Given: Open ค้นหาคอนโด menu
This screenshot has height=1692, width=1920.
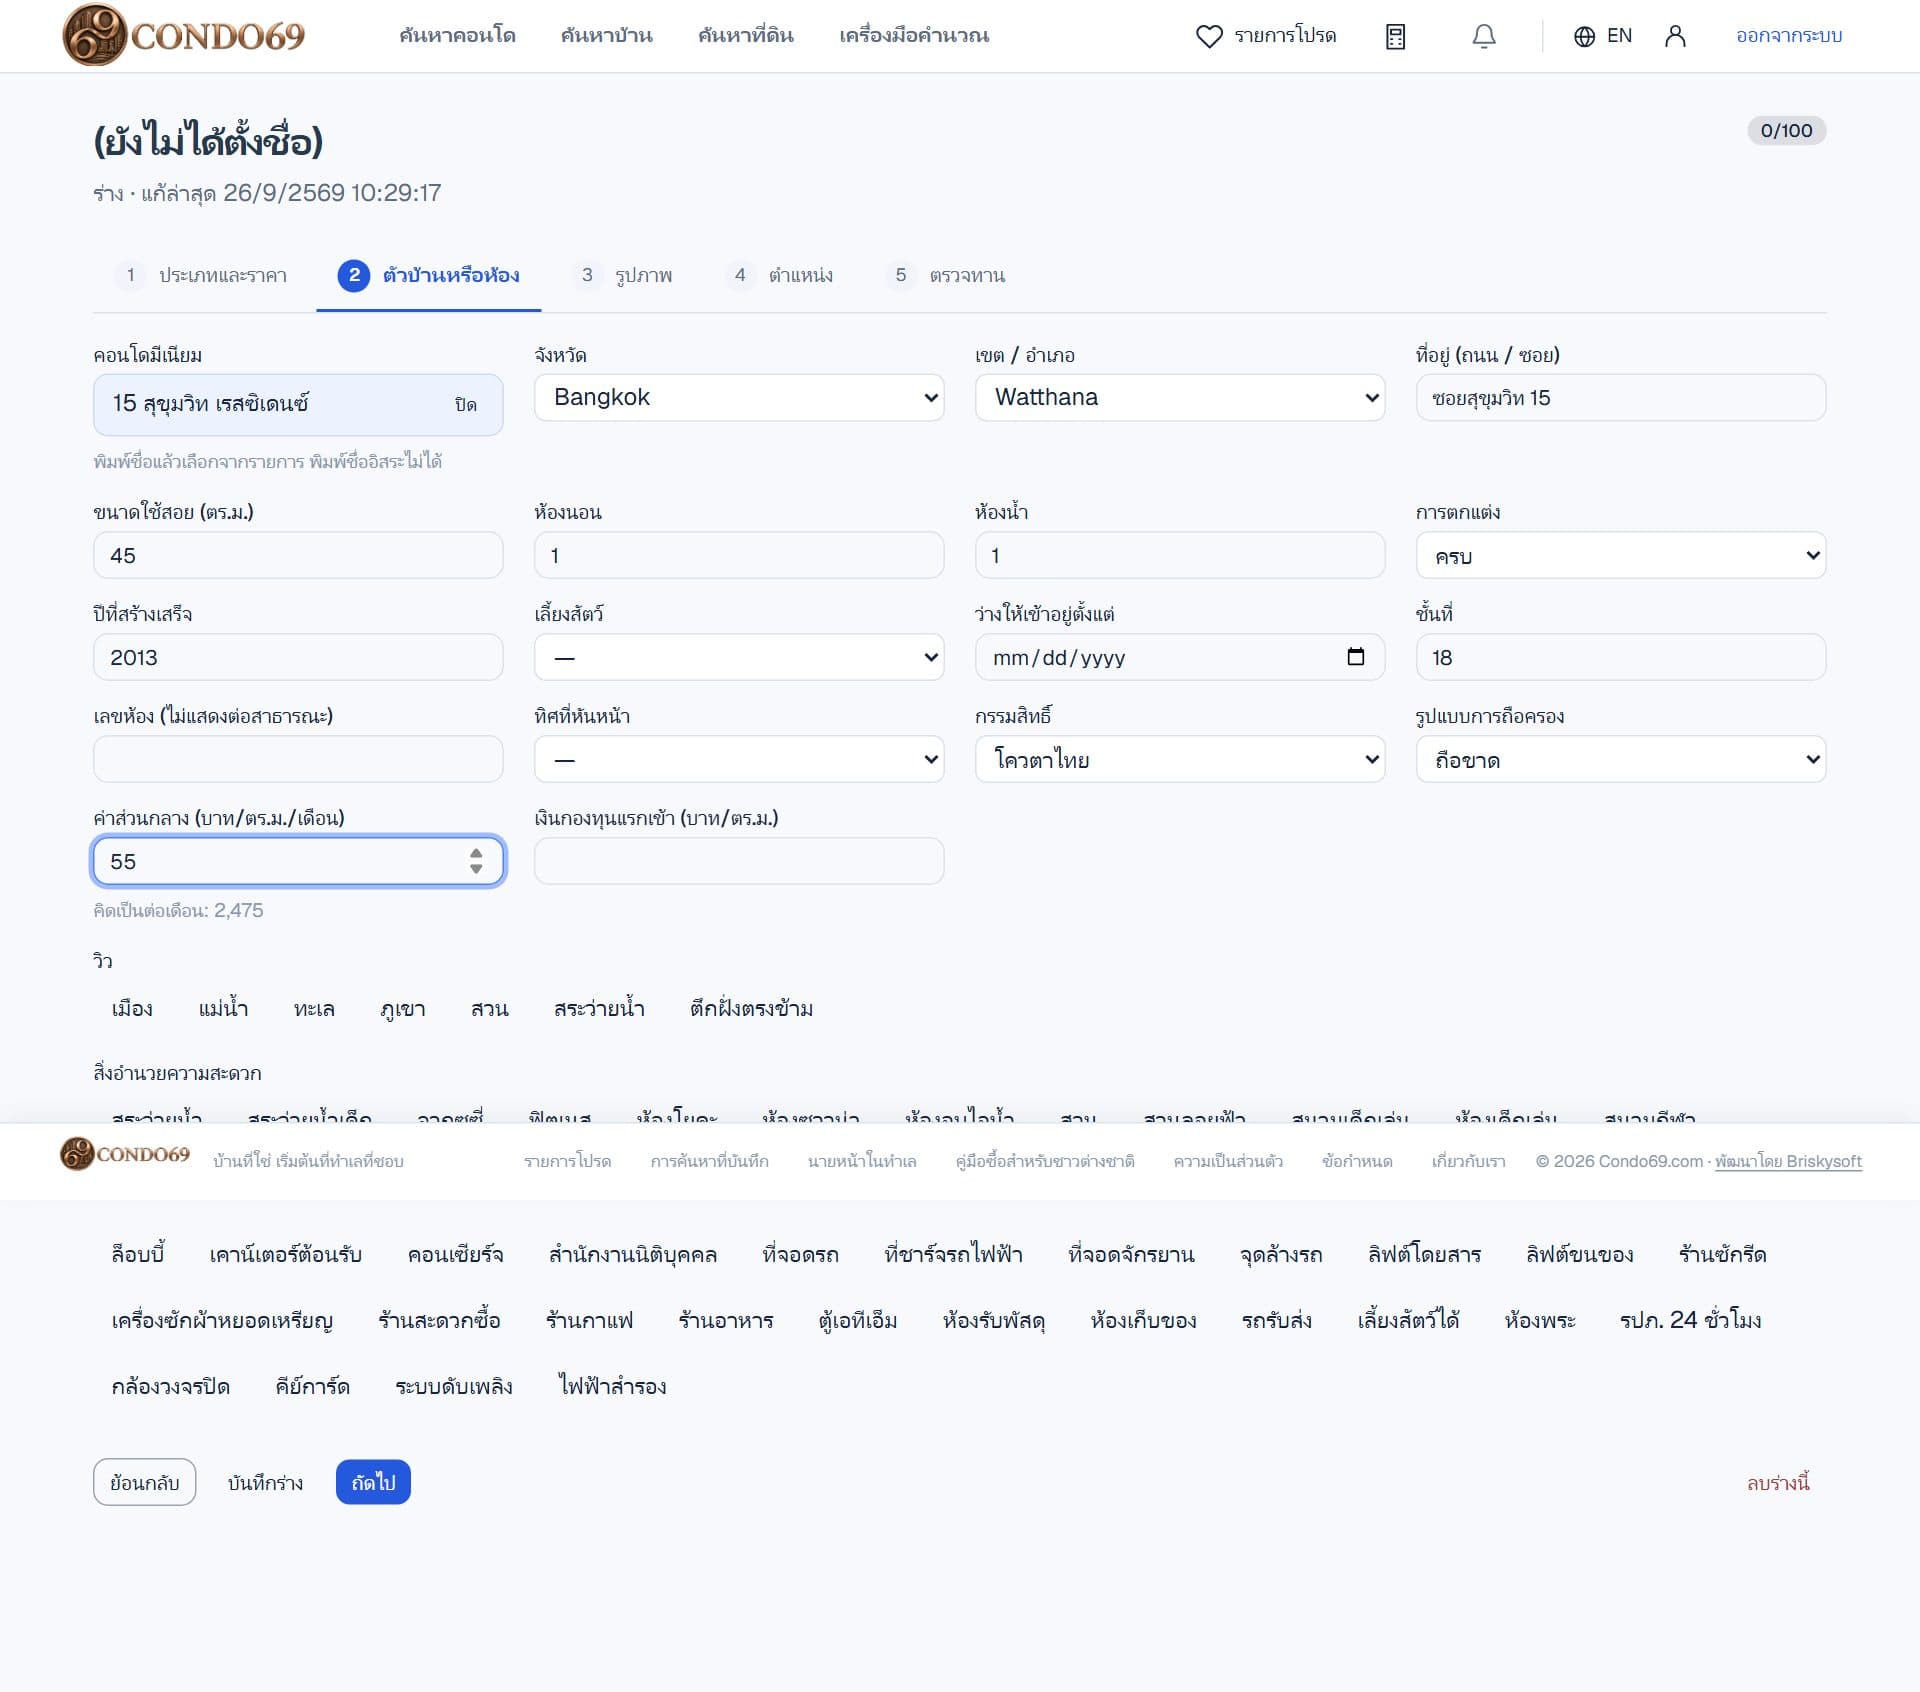Looking at the screenshot, I should 457,36.
